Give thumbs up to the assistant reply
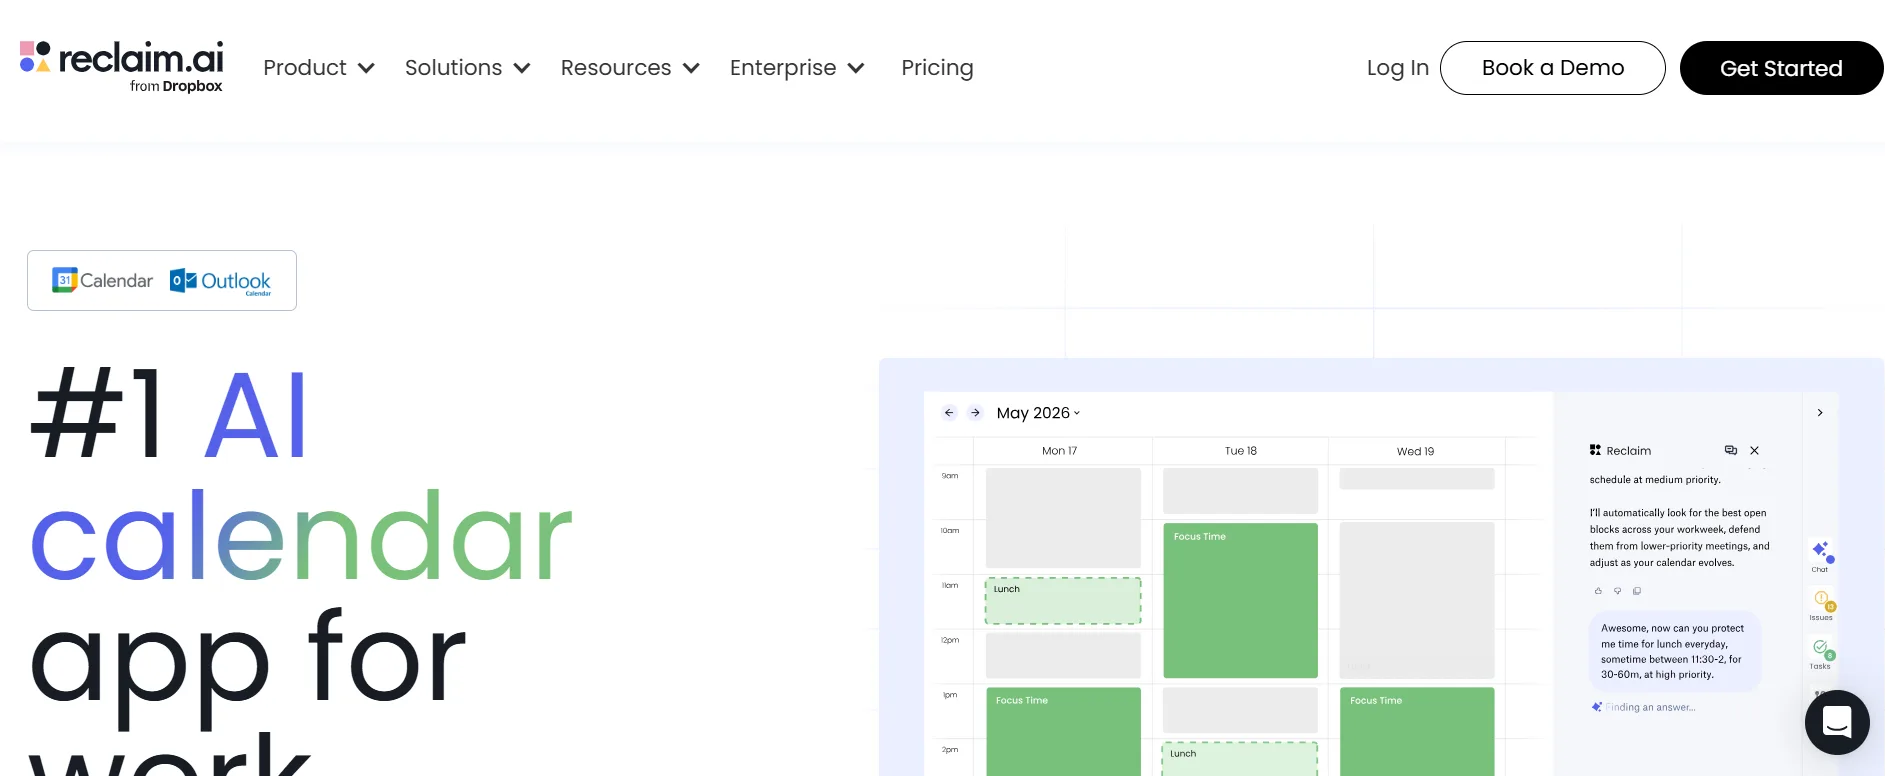1885x776 pixels. [1598, 591]
